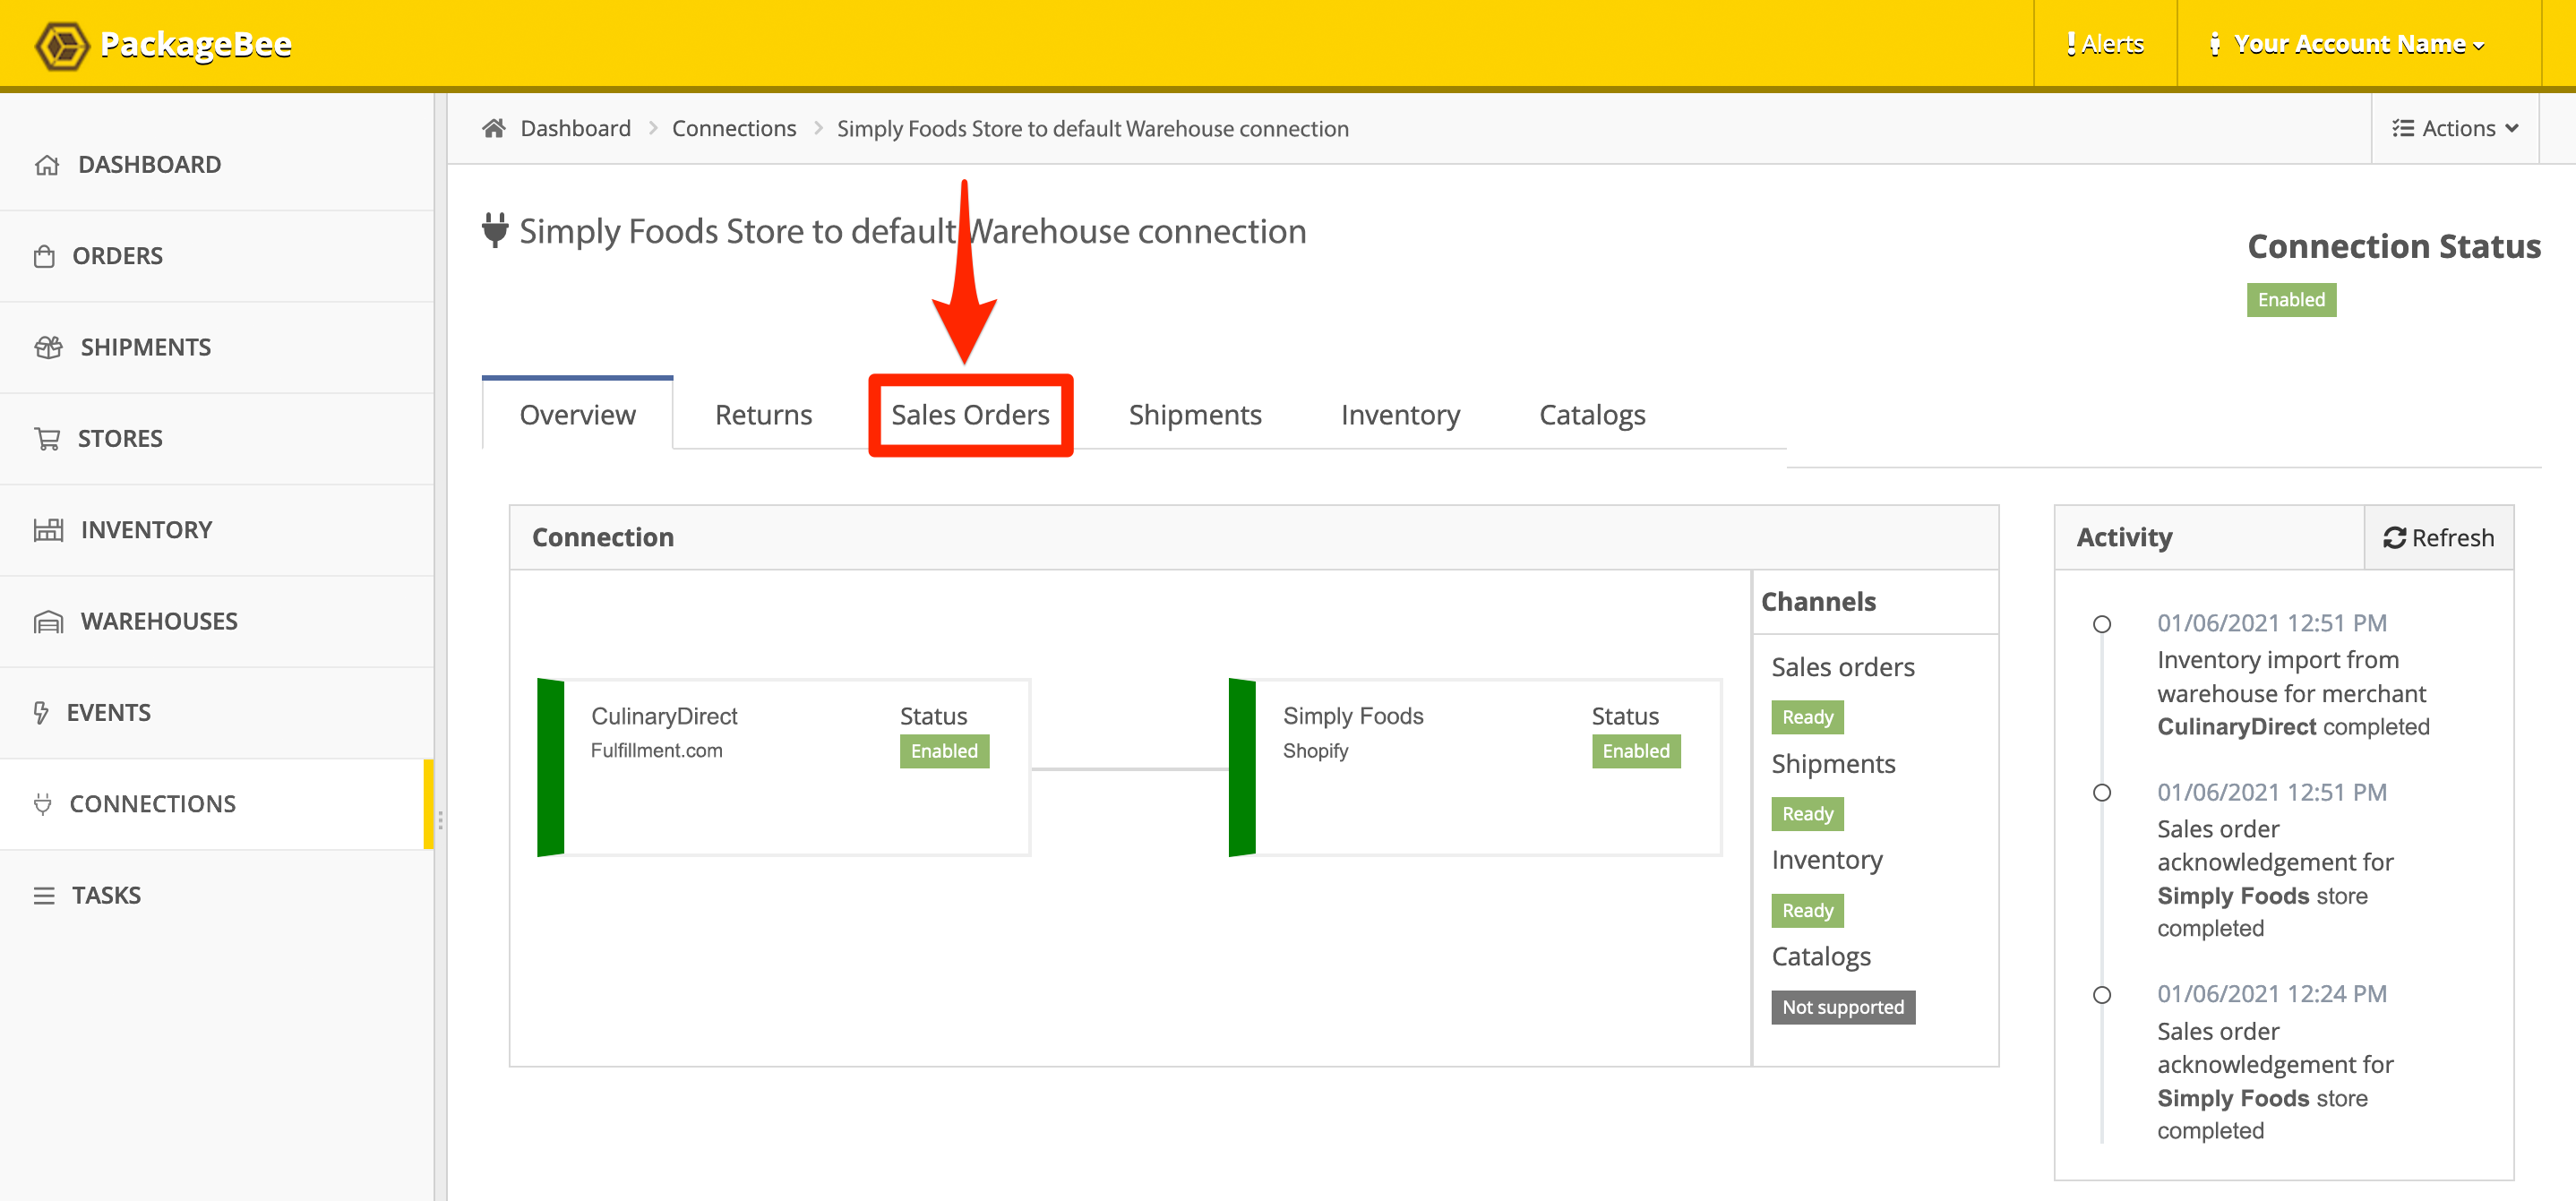Open ORDERS in the sidebar
Screen dimensions: 2576x1201
pos(217,256)
